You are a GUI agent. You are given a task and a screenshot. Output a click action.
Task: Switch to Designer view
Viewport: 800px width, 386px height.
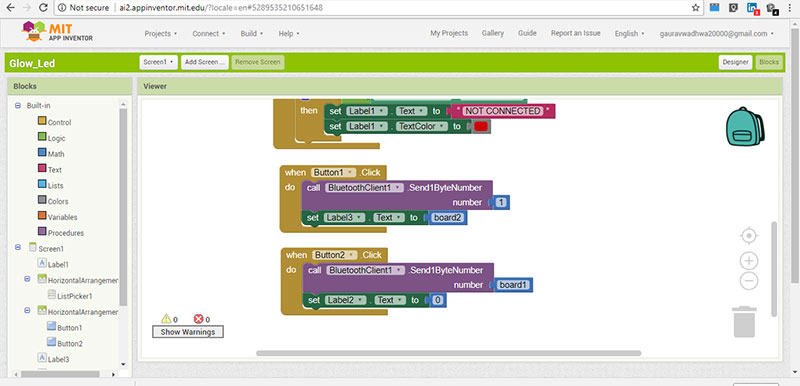coord(735,62)
